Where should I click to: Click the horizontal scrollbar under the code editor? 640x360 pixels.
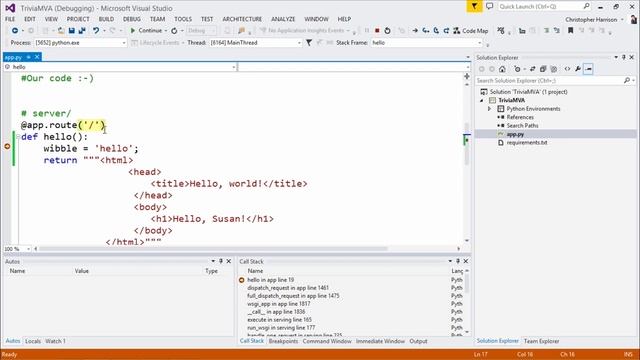(x=212, y=249)
